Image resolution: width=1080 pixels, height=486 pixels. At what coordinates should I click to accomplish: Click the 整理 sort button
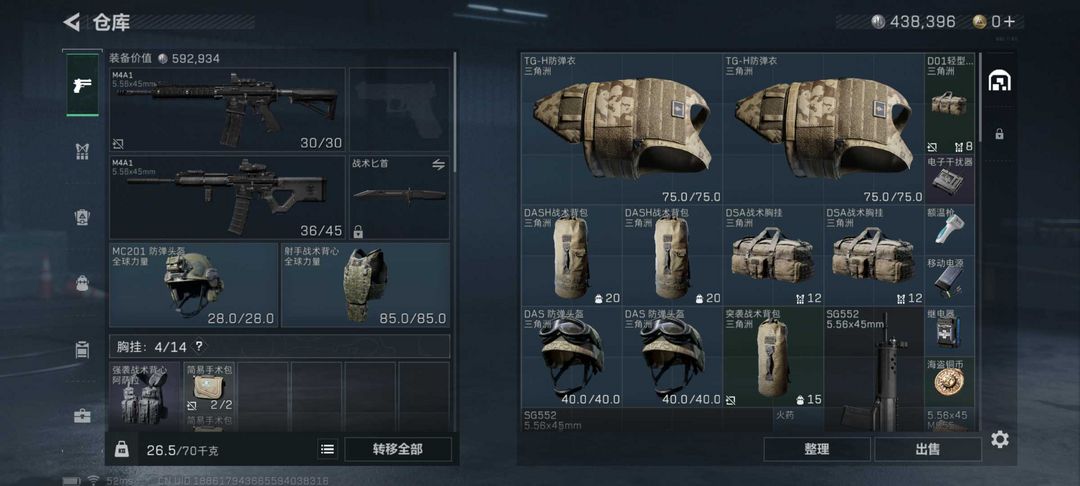816,450
